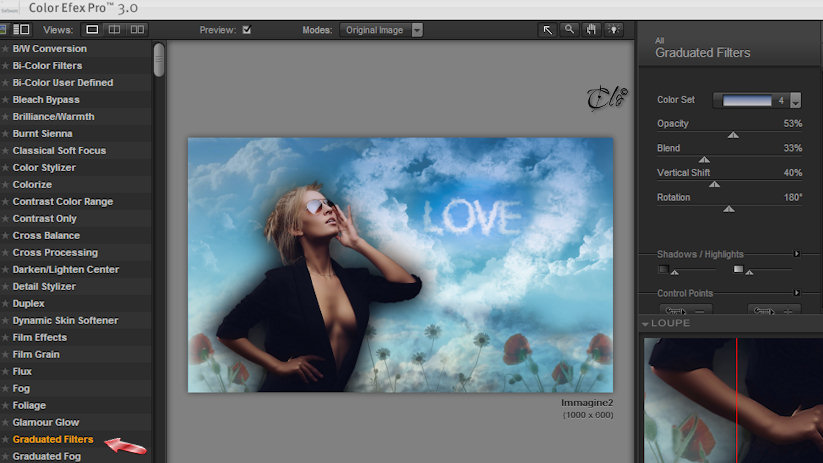Select the arrow pointer tool
This screenshot has height=463, width=823.
tap(547, 30)
